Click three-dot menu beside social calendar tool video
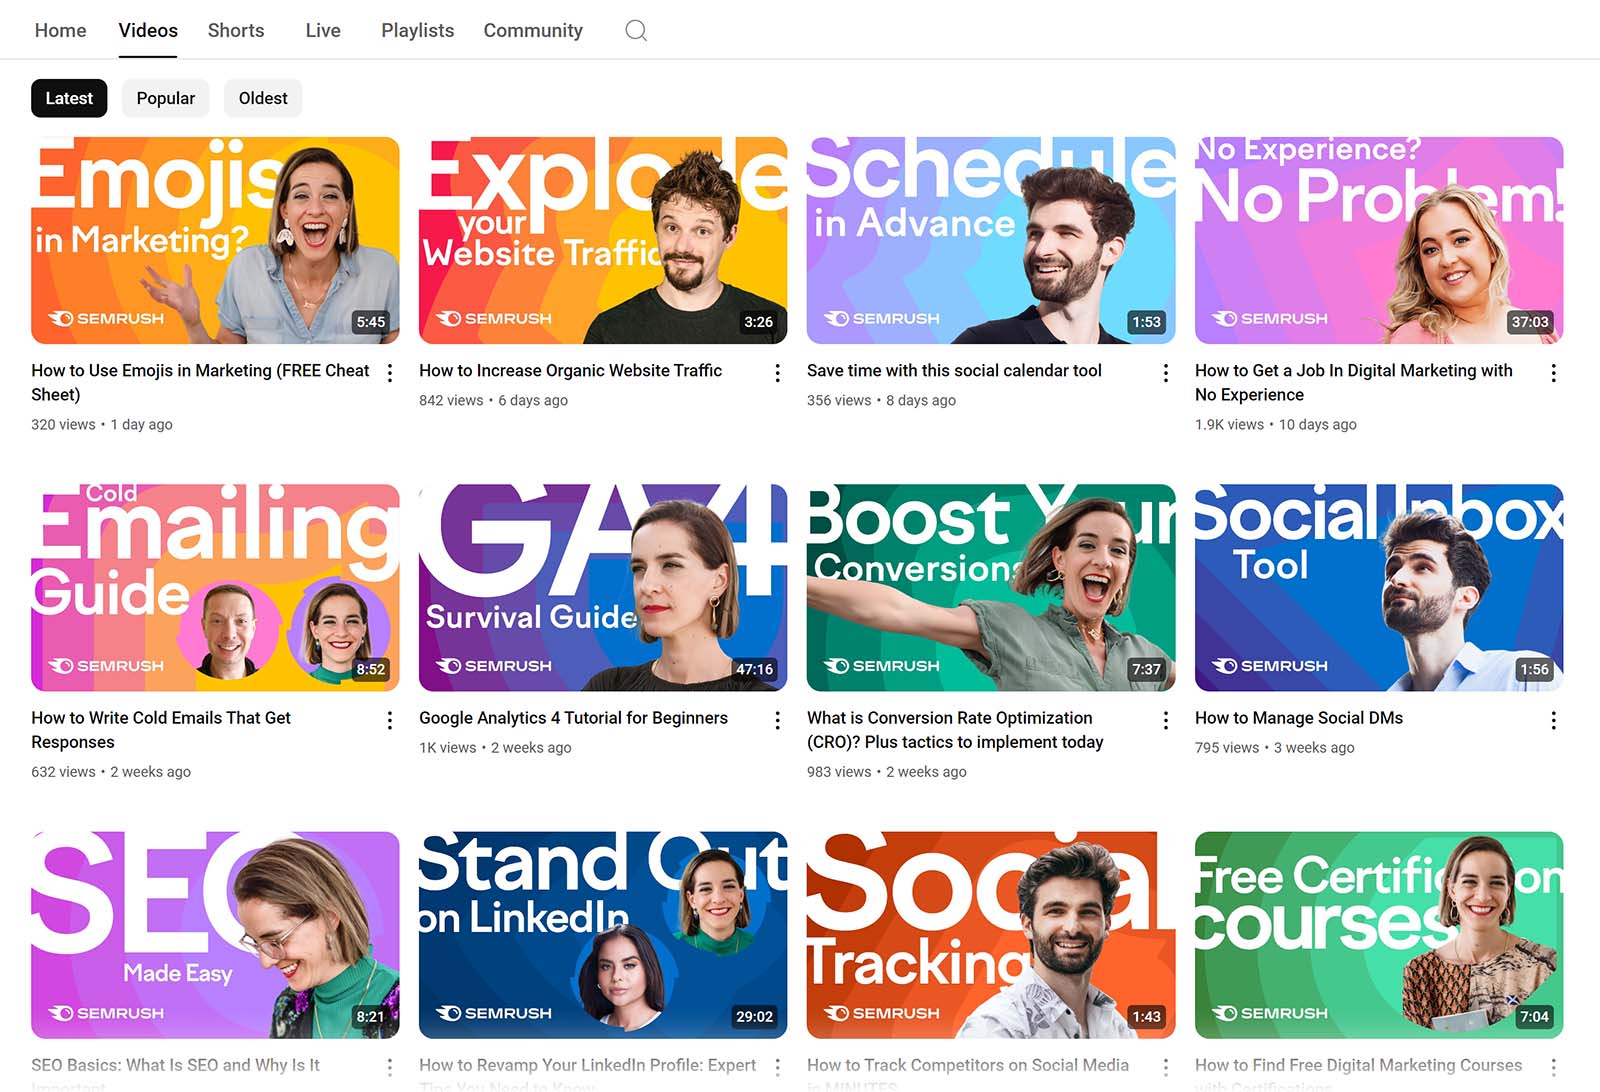This screenshot has width=1600, height=1092. pyautogui.click(x=1166, y=373)
